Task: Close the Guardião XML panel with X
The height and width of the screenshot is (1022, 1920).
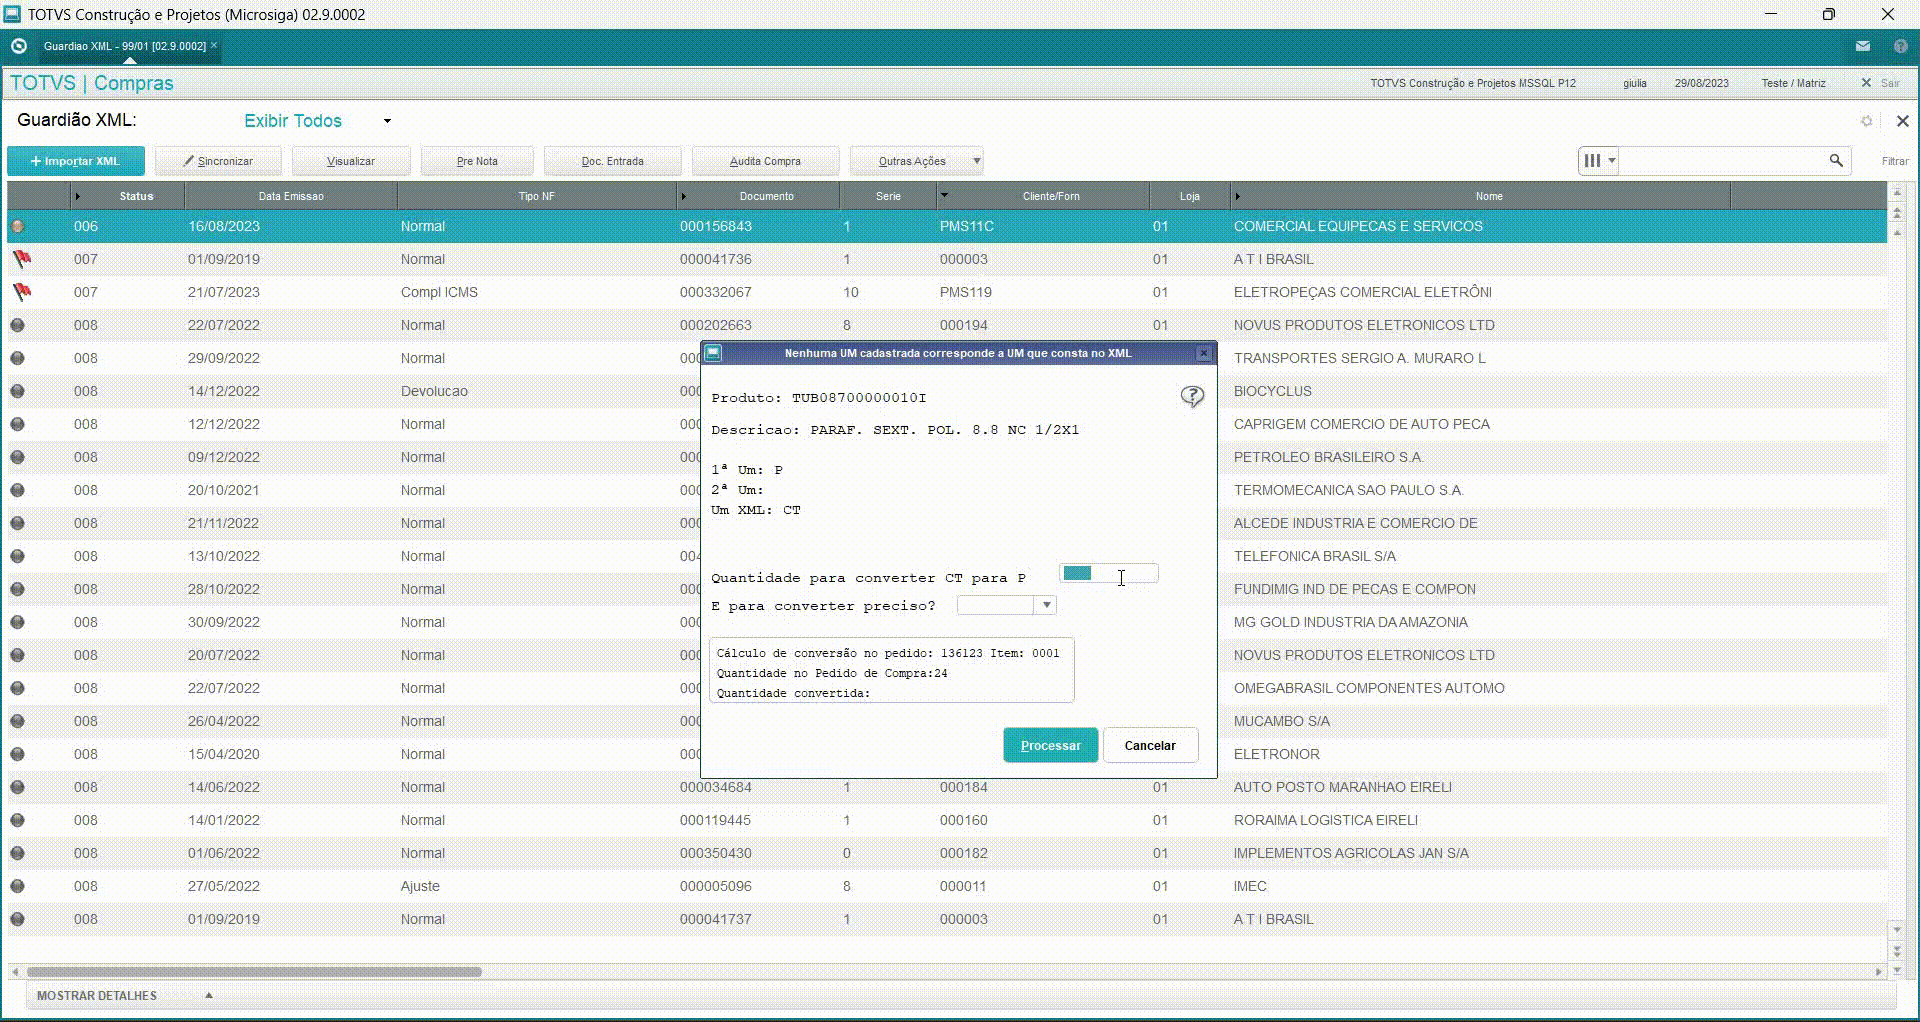Action: coord(1902,121)
